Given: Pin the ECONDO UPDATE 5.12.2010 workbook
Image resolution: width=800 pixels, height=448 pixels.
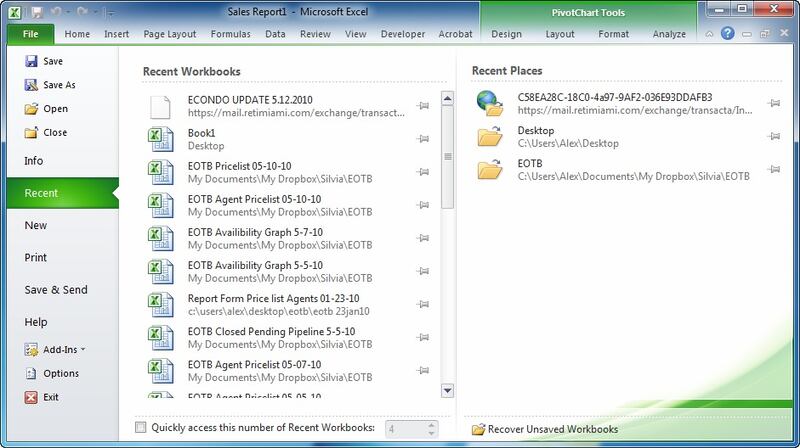Looking at the screenshot, I should 423,106.
